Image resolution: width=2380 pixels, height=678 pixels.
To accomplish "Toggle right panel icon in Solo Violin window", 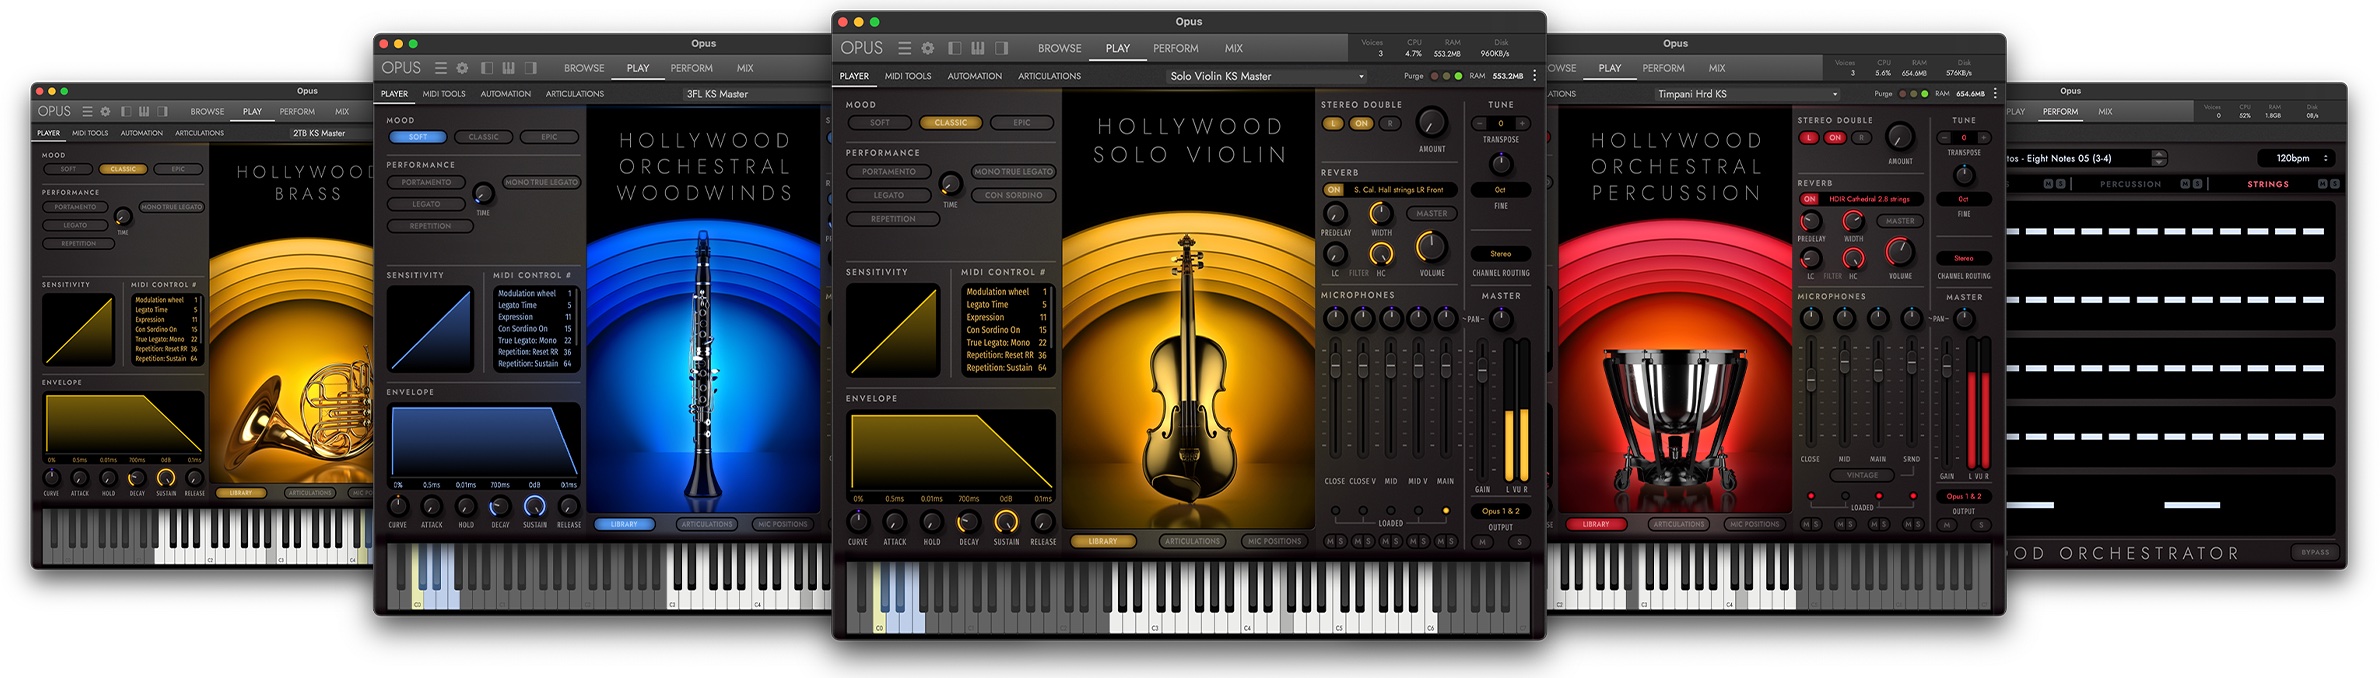I will click(x=1001, y=48).
